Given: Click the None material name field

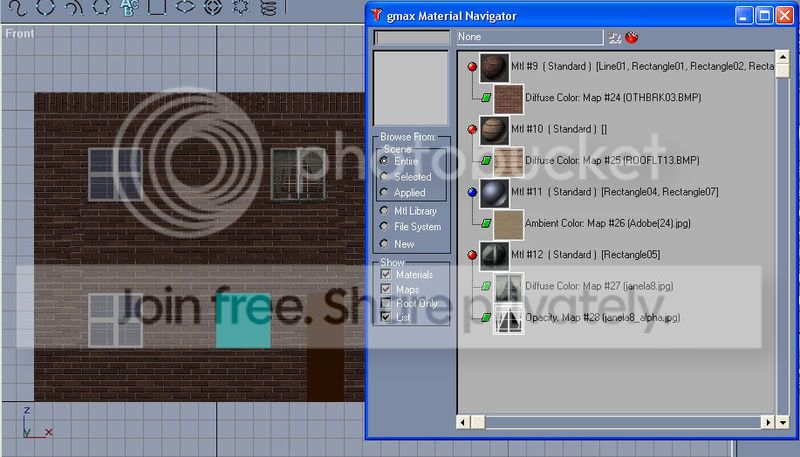Looking at the screenshot, I should coord(530,37).
